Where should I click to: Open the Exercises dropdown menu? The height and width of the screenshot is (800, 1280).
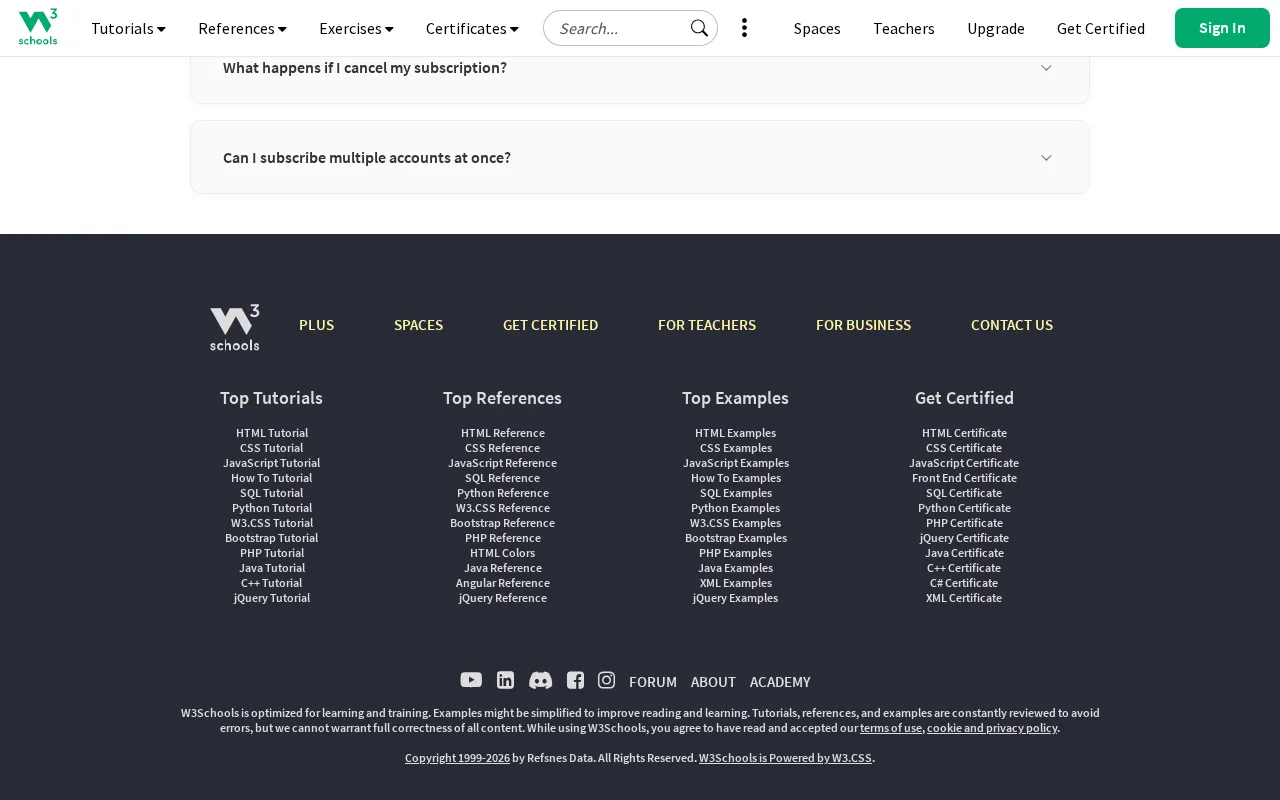pyautogui.click(x=356, y=28)
